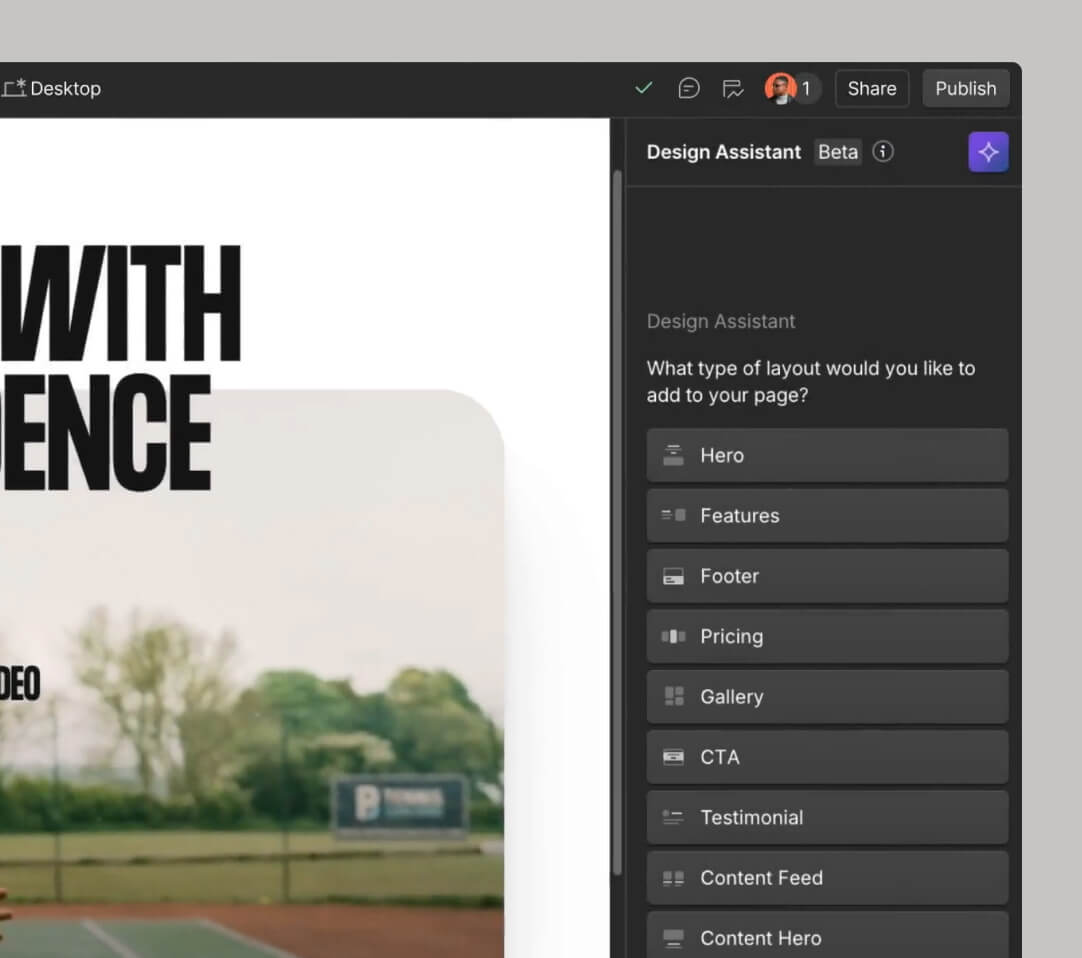Click the Desktop breakpoint icon
Viewport: 1082px width, 958px height.
[14, 88]
